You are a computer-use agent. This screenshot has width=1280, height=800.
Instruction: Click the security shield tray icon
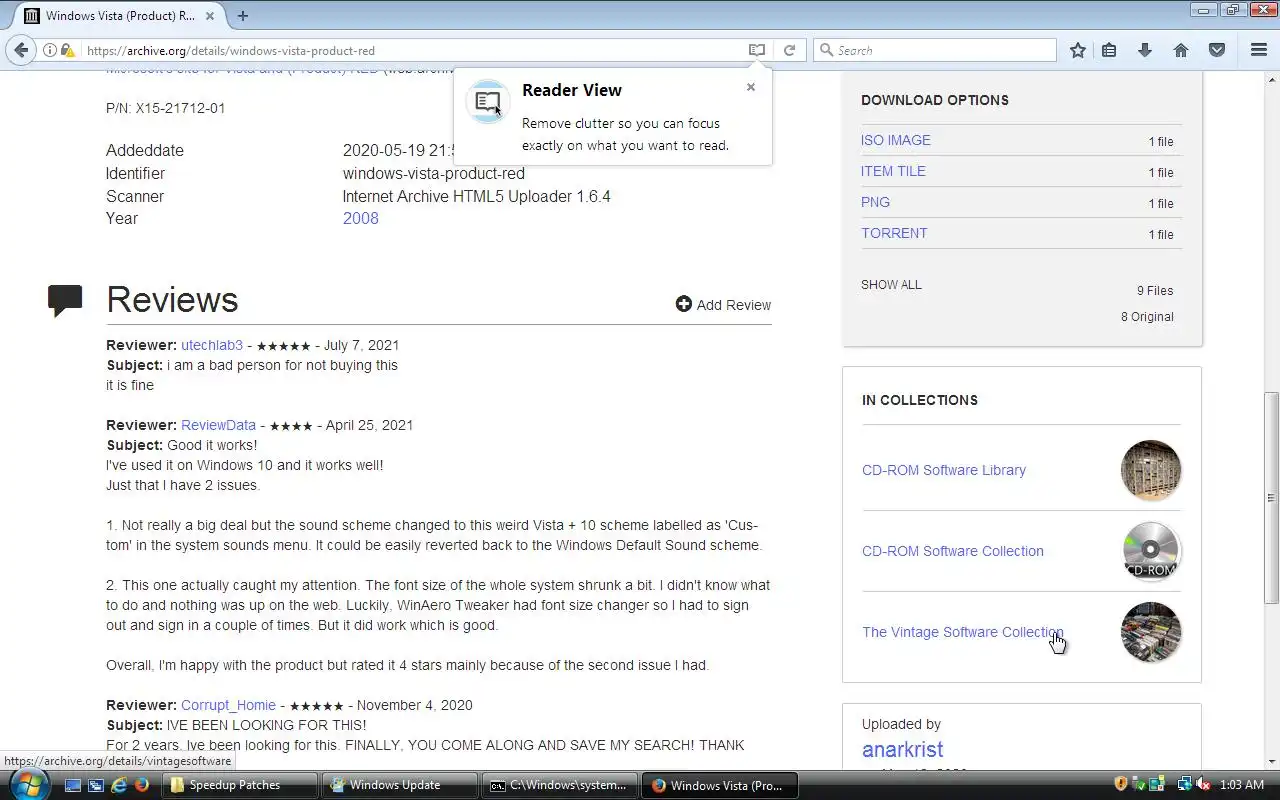coord(1121,785)
